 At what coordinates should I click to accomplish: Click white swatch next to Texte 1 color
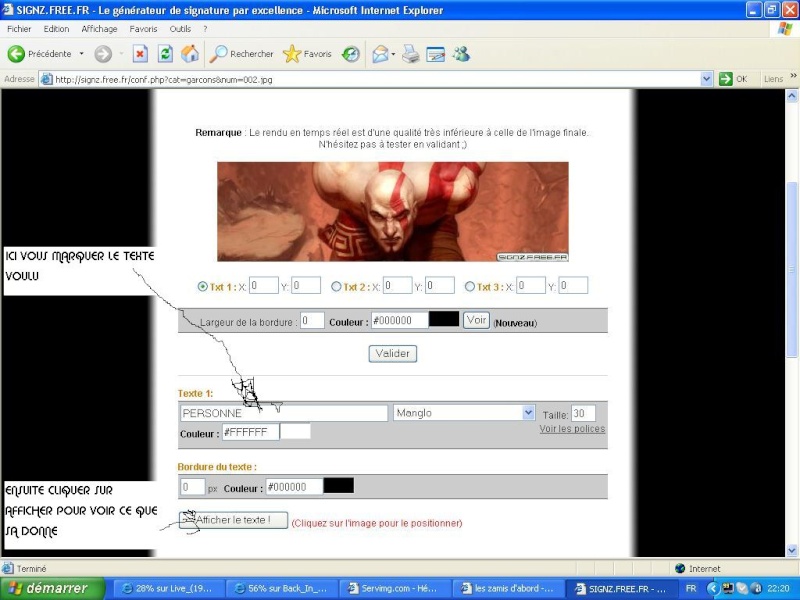tap(295, 431)
